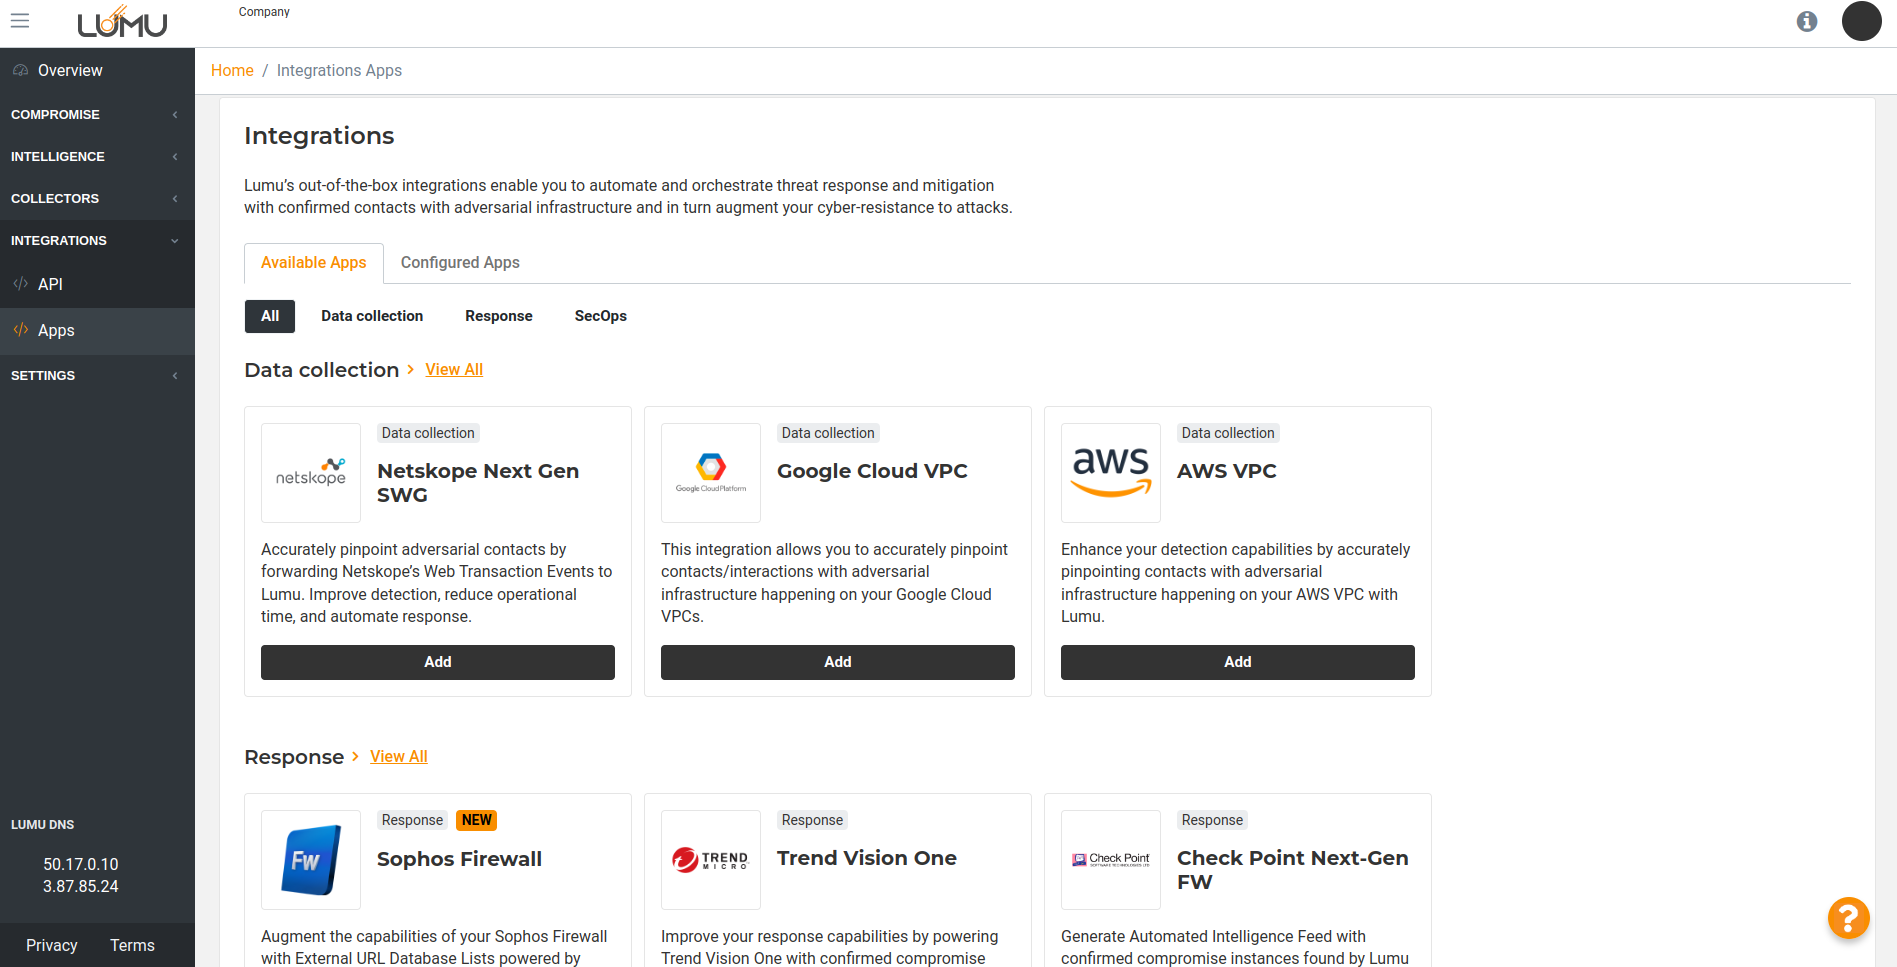Click the Sophos Firewall Fw icon

click(x=311, y=860)
